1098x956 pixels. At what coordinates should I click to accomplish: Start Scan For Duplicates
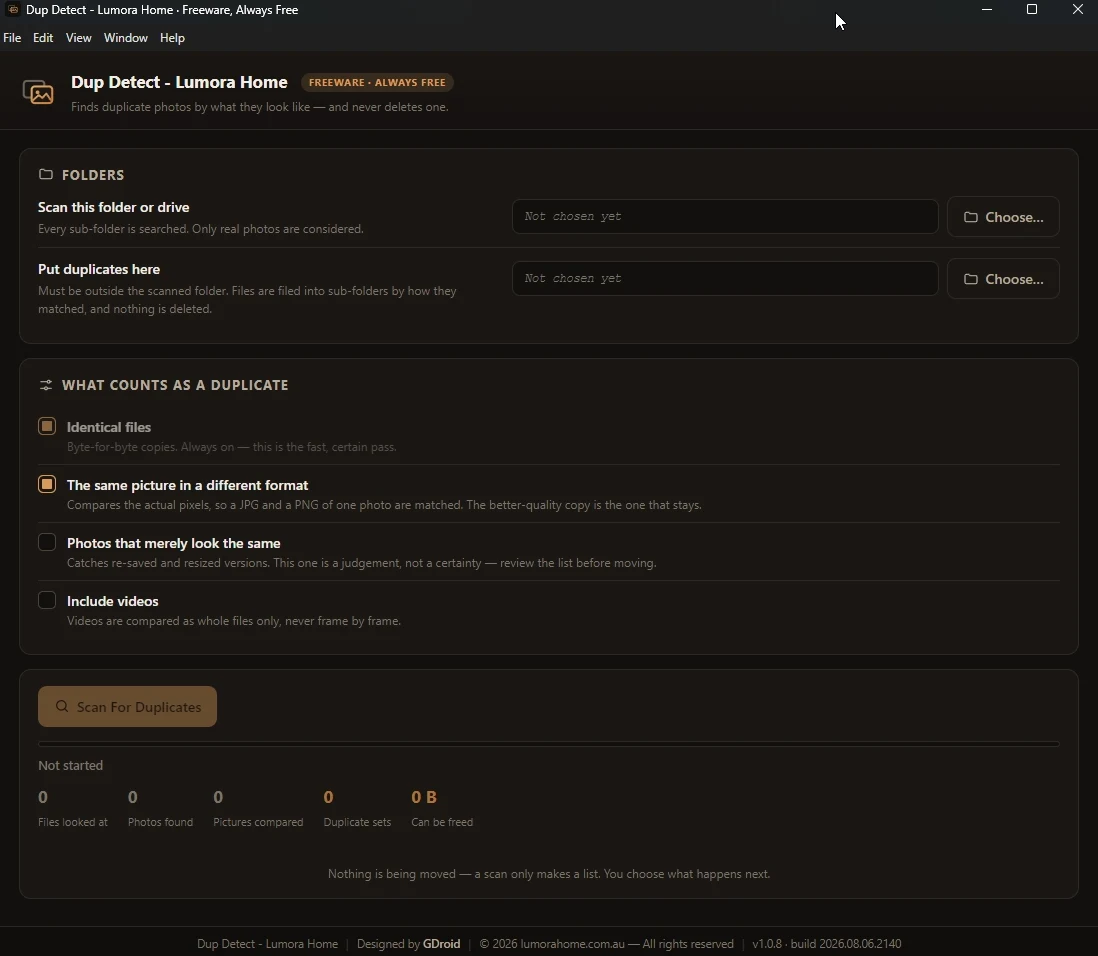(x=127, y=707)
